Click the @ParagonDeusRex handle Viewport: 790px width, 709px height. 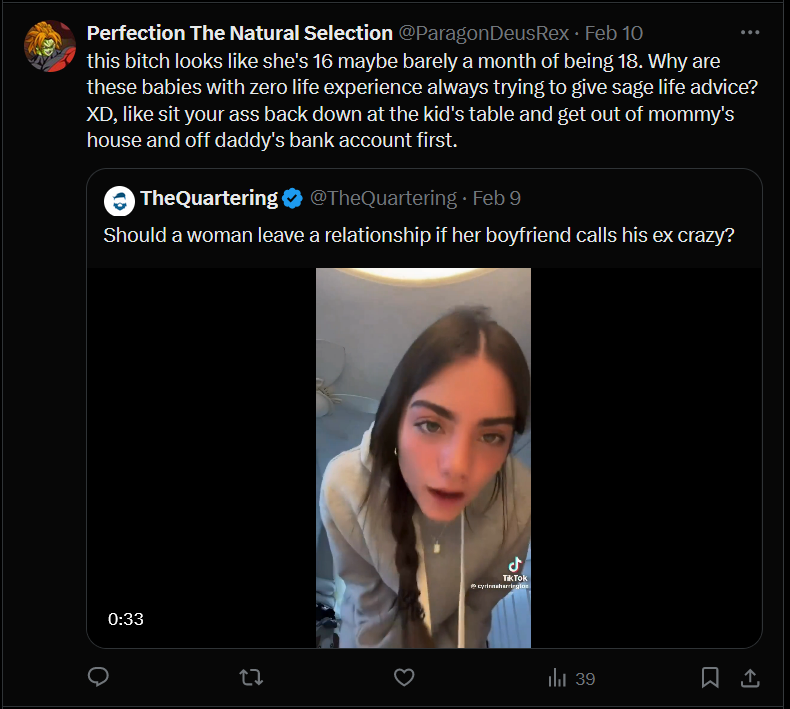click(484, 33)
